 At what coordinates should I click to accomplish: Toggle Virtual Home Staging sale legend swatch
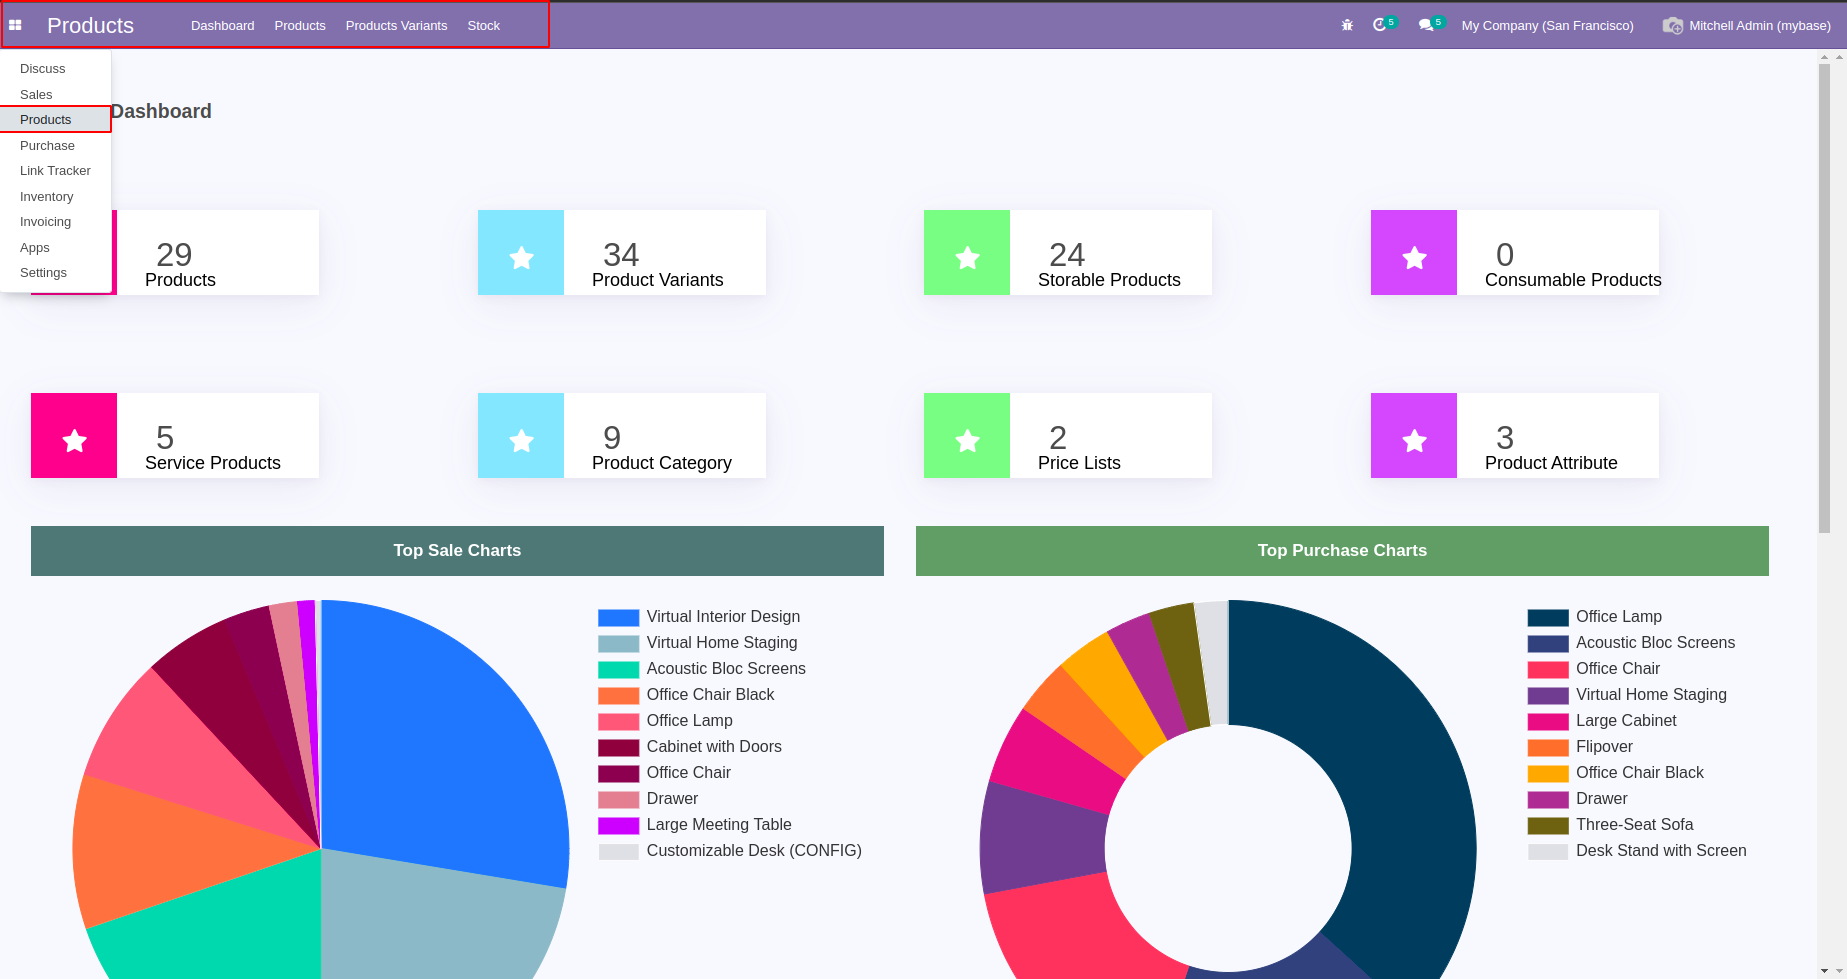[618, 643]
